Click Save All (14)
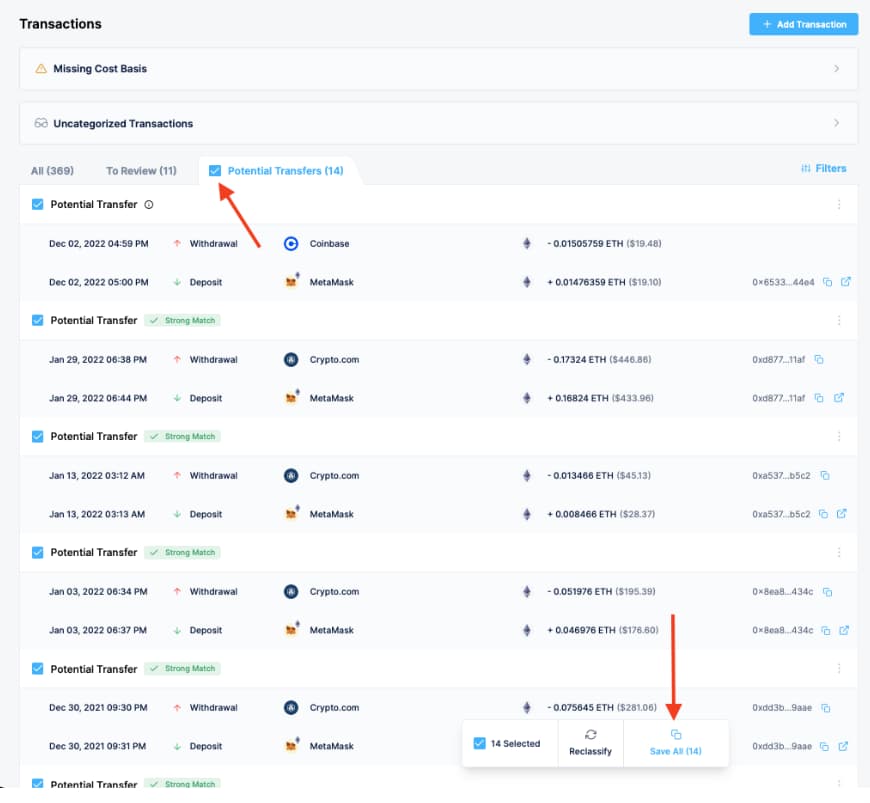The width and height of the screenshot is (870, 803). 676,744
